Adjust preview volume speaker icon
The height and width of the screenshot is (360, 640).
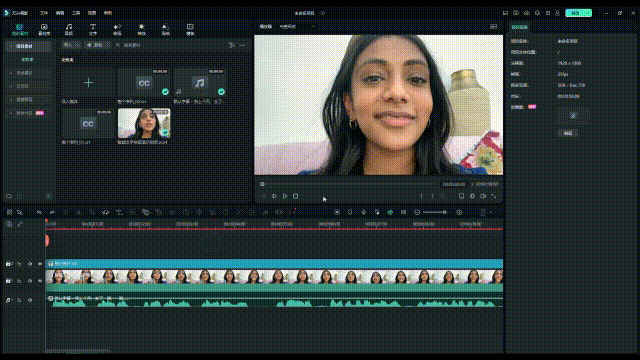[483, 196]
